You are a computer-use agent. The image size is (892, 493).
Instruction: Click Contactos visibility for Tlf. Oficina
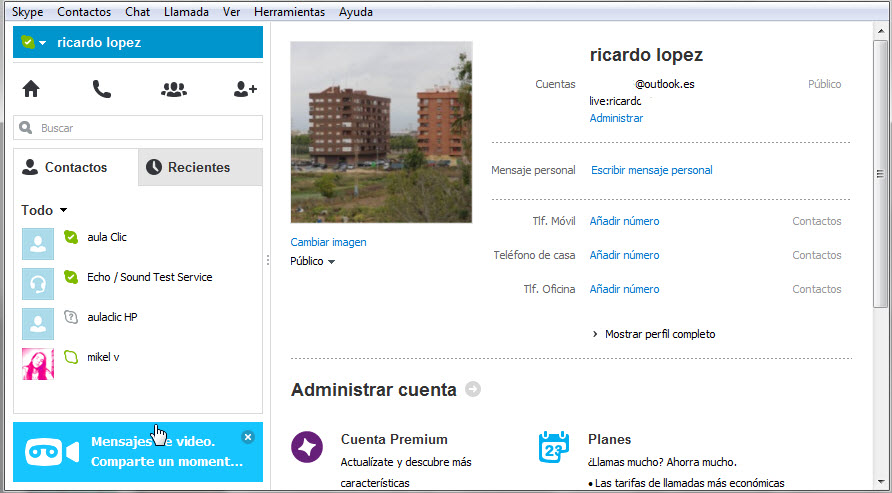(x=817, y=289)
